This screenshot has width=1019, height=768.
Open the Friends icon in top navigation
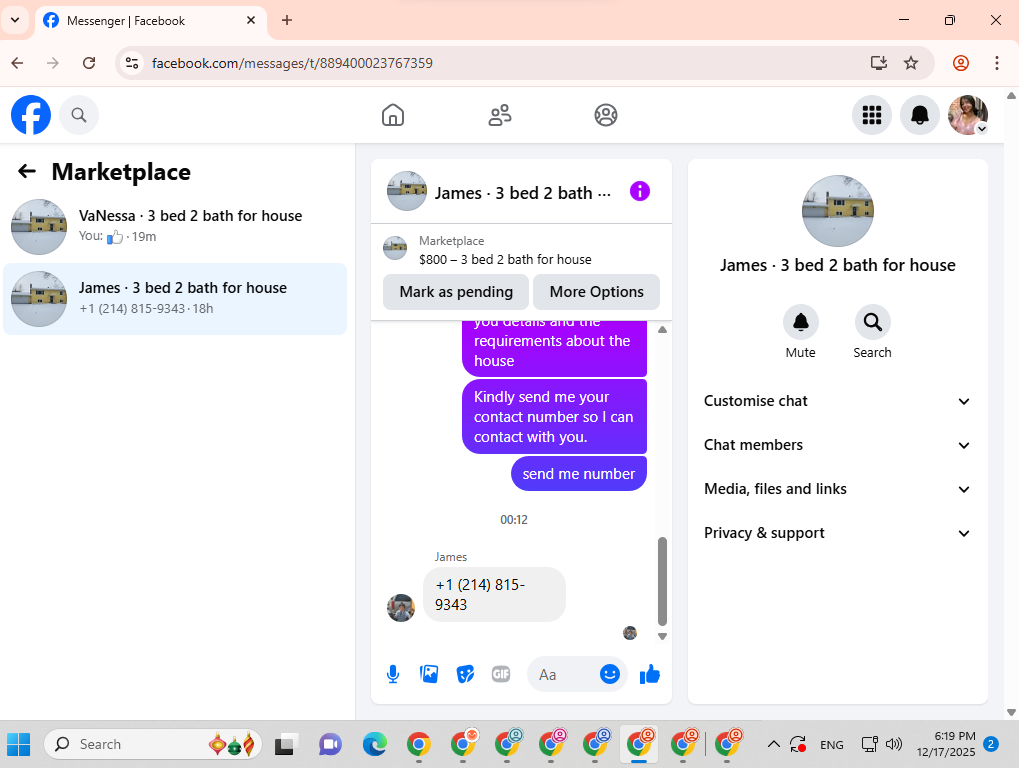tap(500, 115)
